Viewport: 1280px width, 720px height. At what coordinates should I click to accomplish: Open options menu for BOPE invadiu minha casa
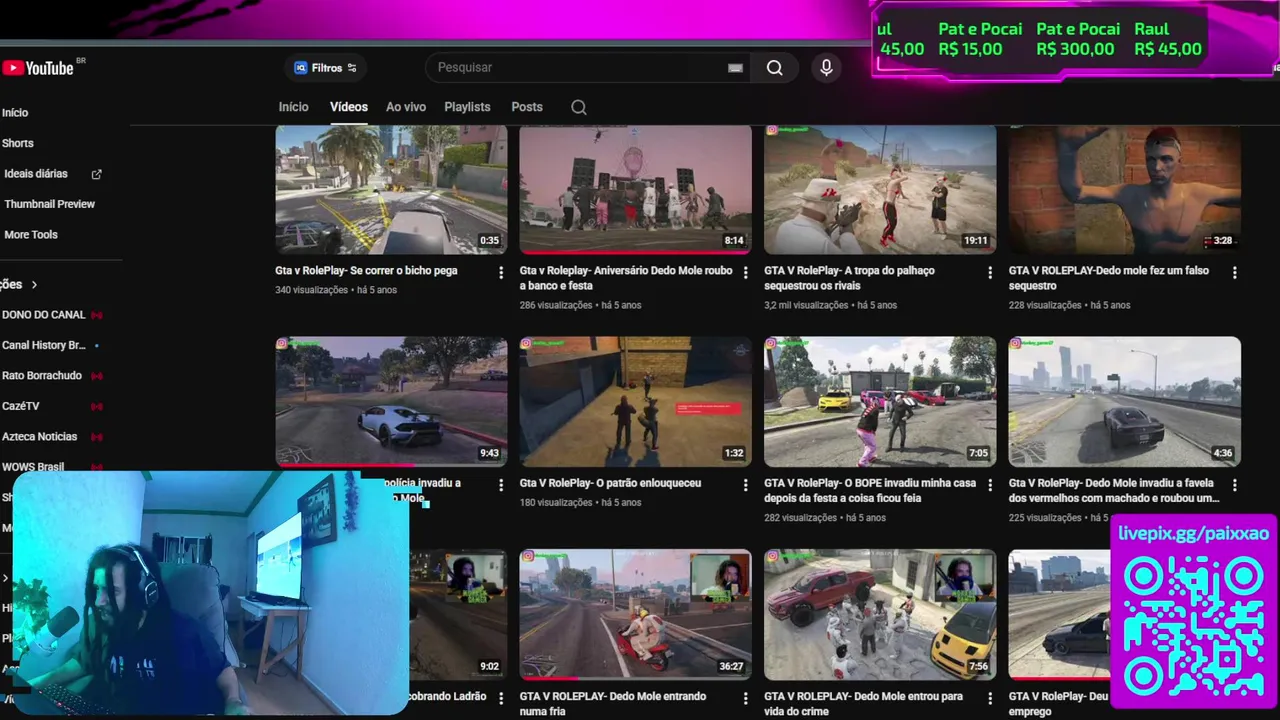990,485
